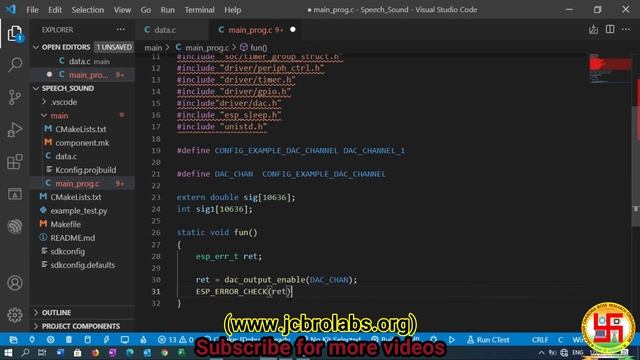Click the ESP-IDF monitor device icon
This screenshot has height=360, width=640.
pos(124,340)
